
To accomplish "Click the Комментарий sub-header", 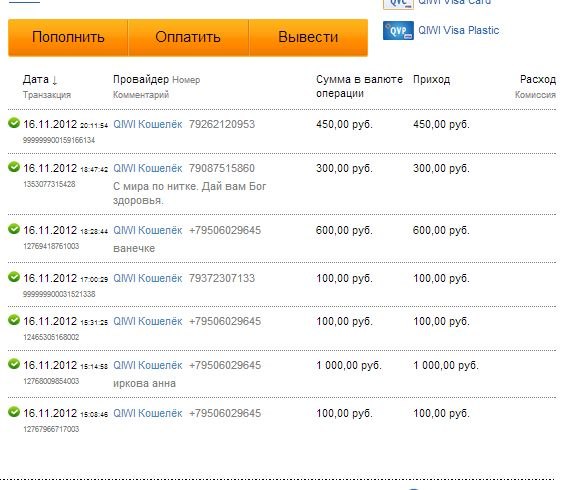I will point(141,95).
